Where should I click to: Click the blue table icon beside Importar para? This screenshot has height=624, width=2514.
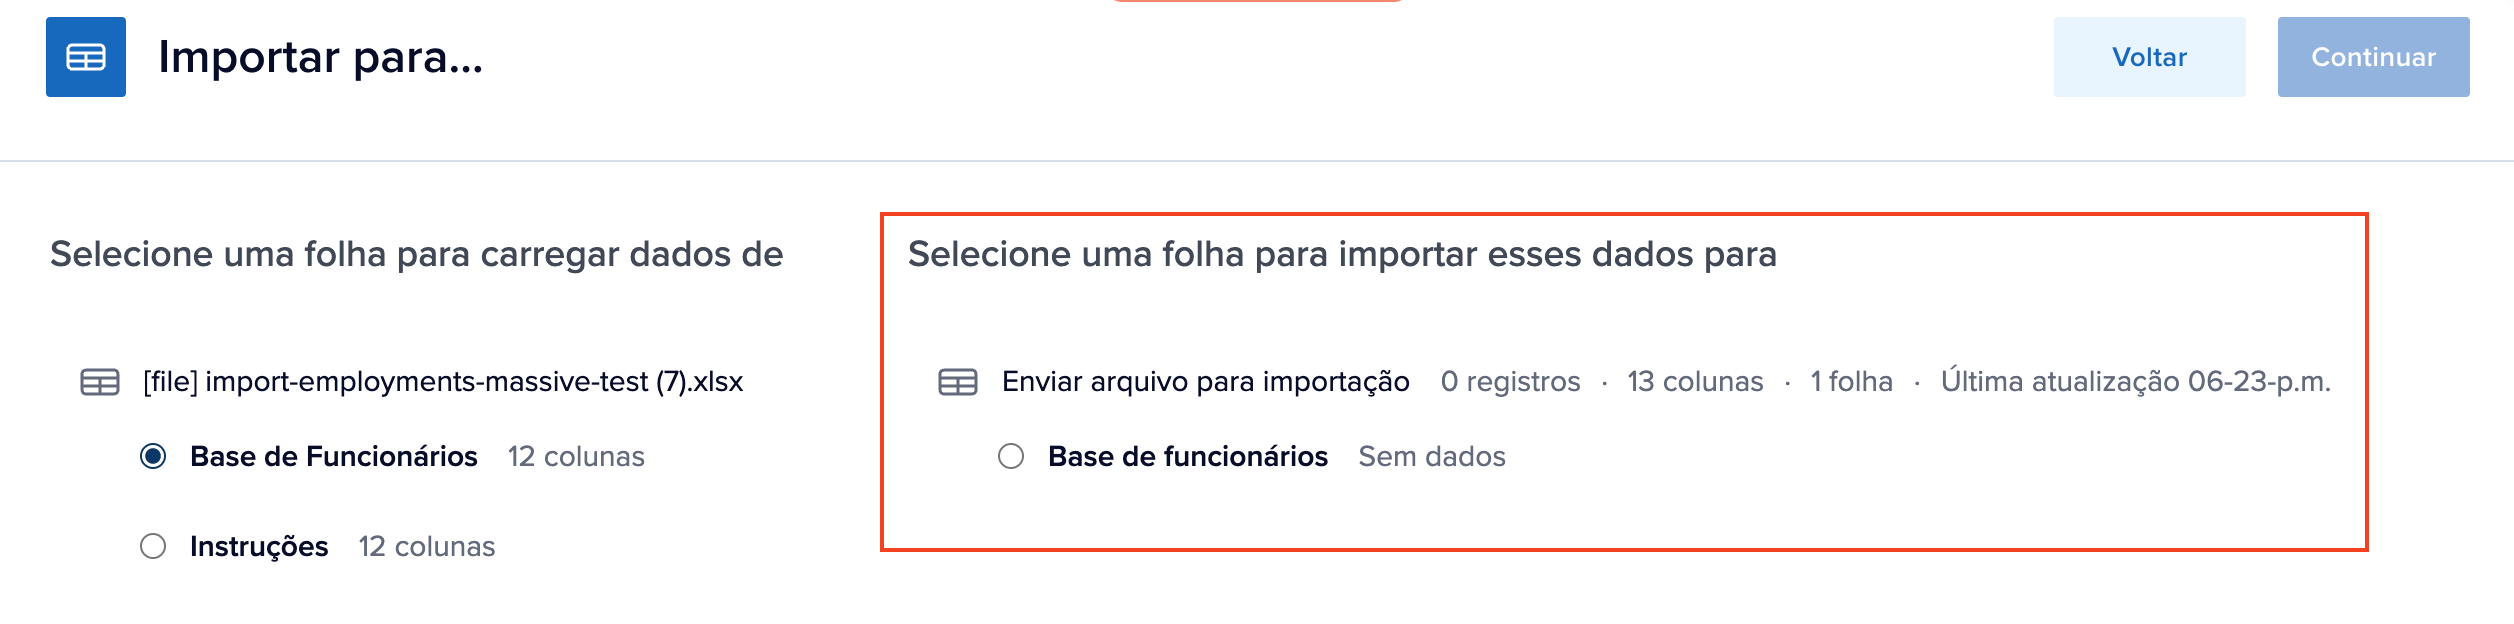86,57
